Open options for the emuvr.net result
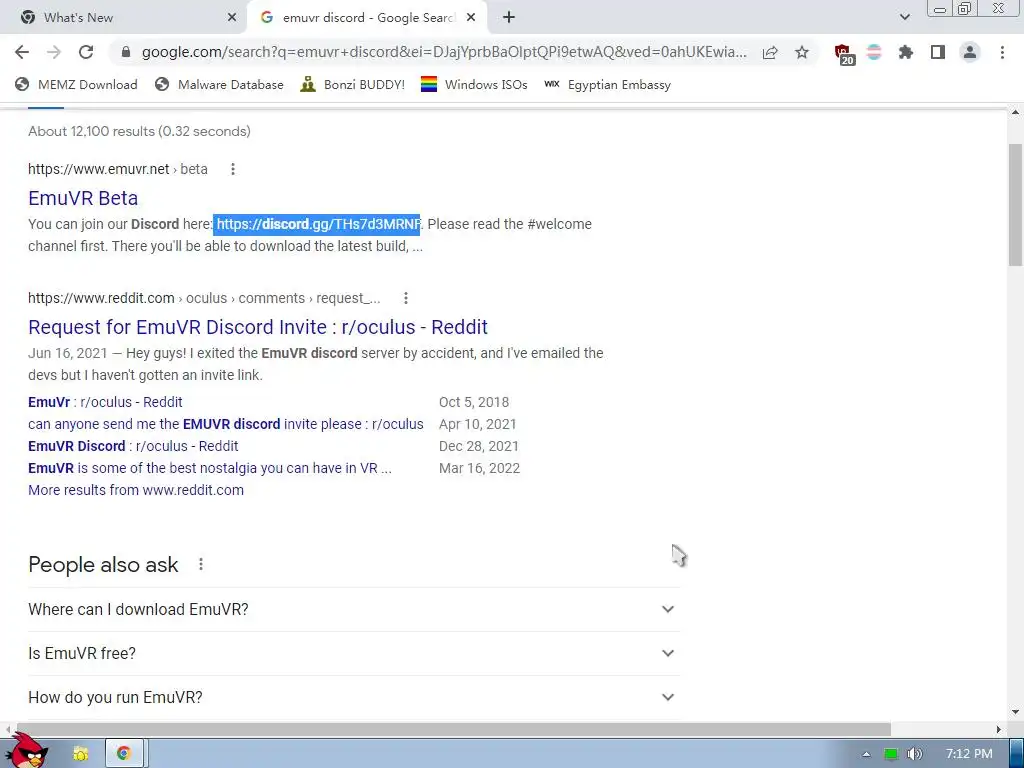 (232, 169)
